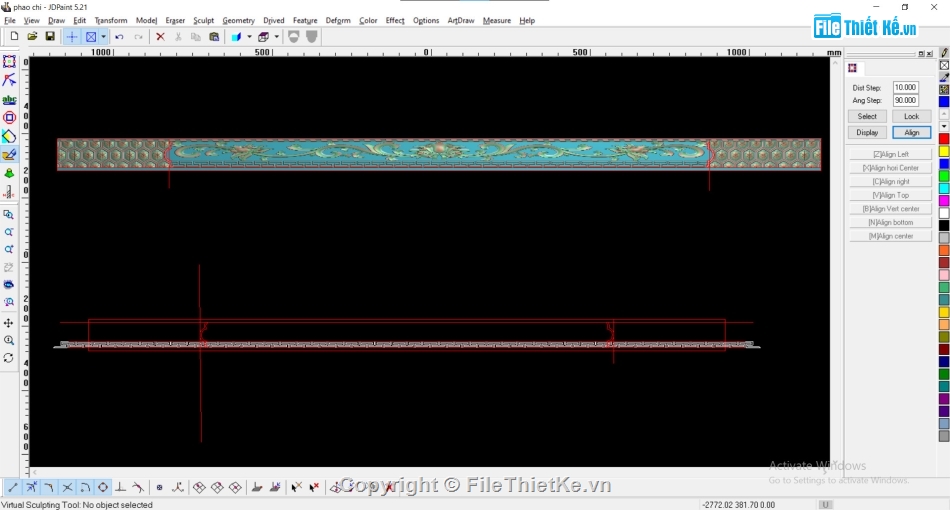Toggle the second snap option with blue arrows

(31, 487)
